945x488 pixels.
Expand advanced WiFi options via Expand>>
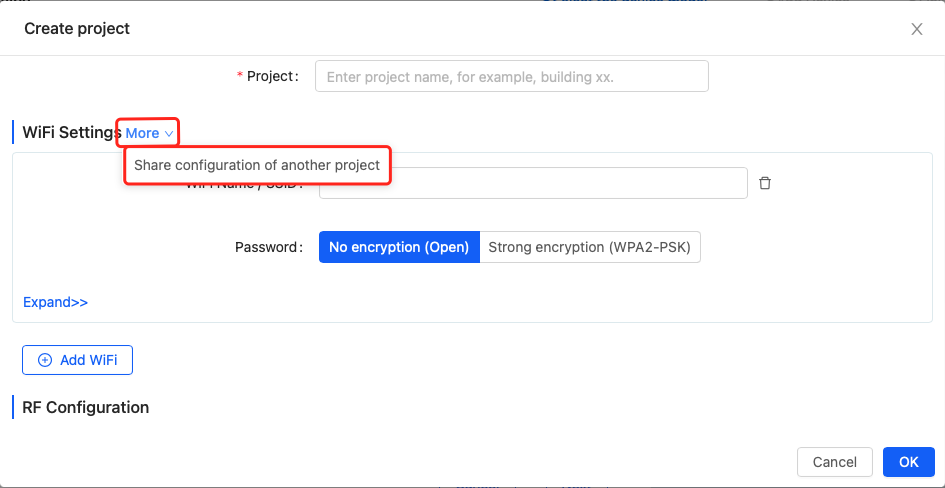tap(55, 302)
